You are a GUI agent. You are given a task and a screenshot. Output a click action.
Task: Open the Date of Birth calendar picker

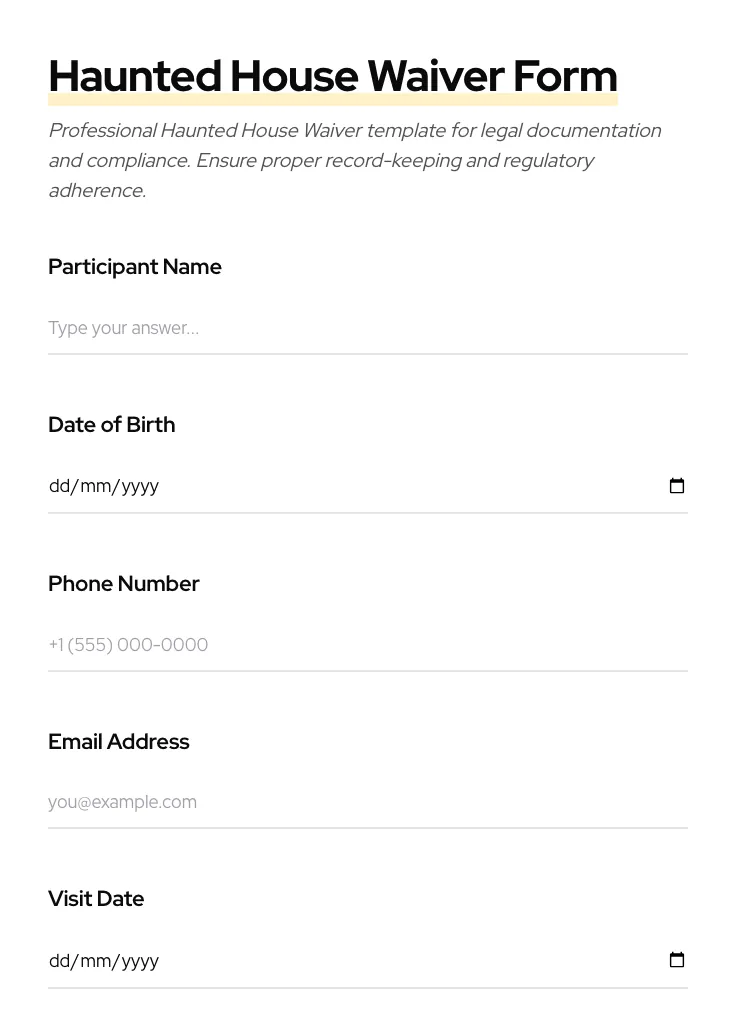click(677, 486)
